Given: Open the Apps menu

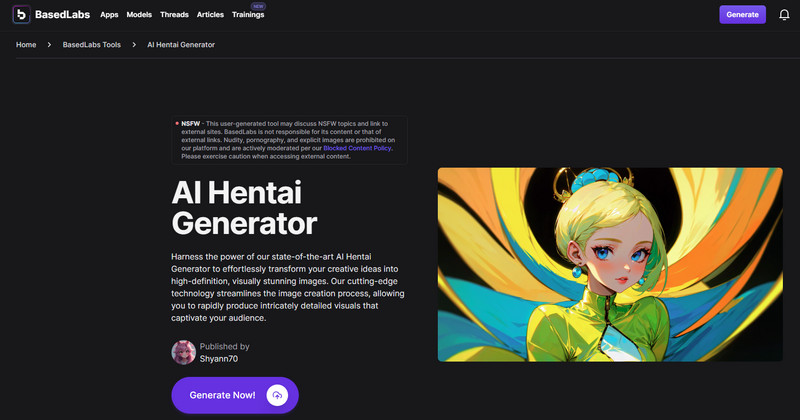Looking at the screenshot, I should click(x=109, y=15).
